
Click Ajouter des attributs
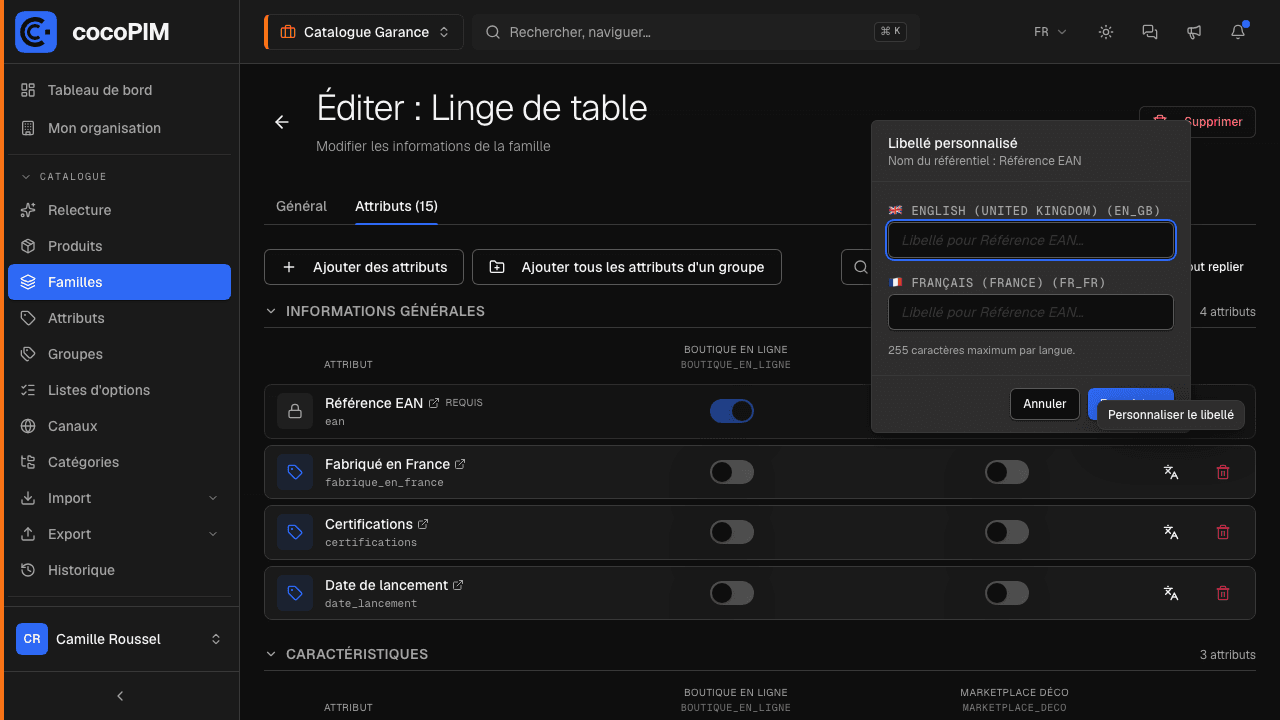(x=364, y=267)
